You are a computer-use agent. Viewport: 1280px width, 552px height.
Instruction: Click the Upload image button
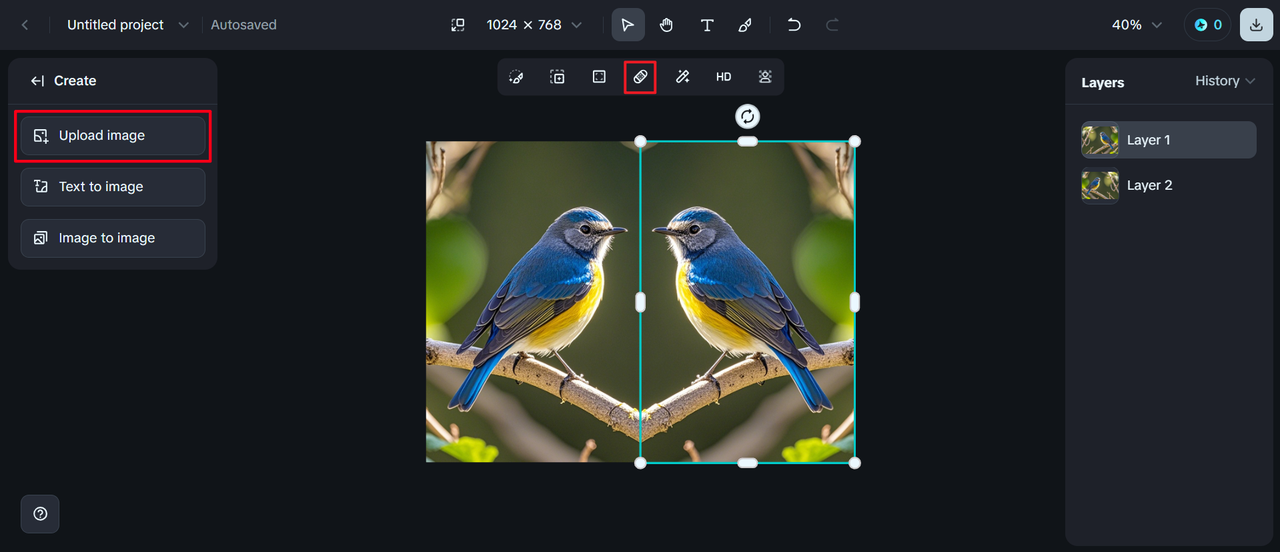[113, 136]
